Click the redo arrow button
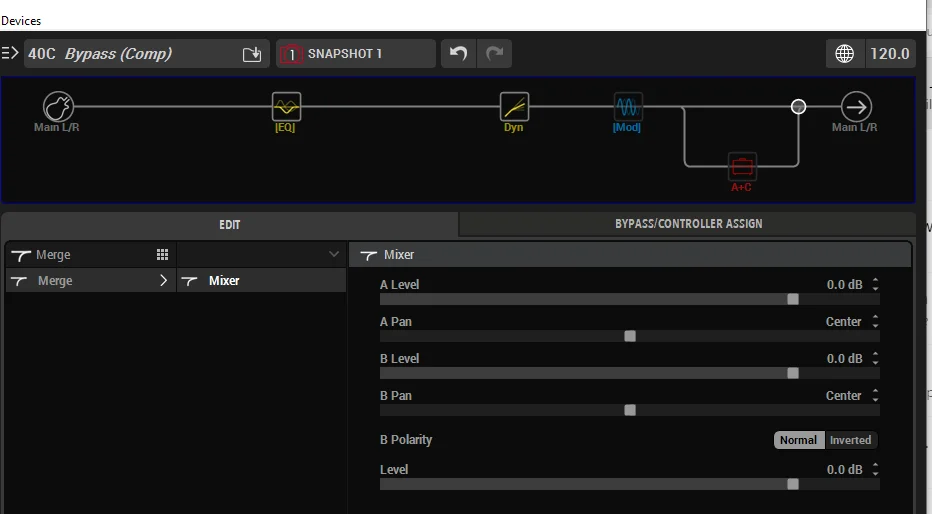 495,54
